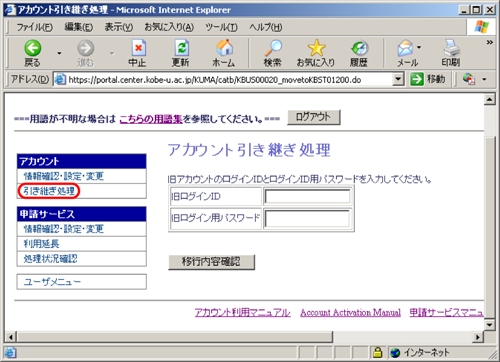The height and width of the screenshot is (362, 500).
Task: Click the 申請サービス section header
Action: pyautogui.click(x=82, y=214)
